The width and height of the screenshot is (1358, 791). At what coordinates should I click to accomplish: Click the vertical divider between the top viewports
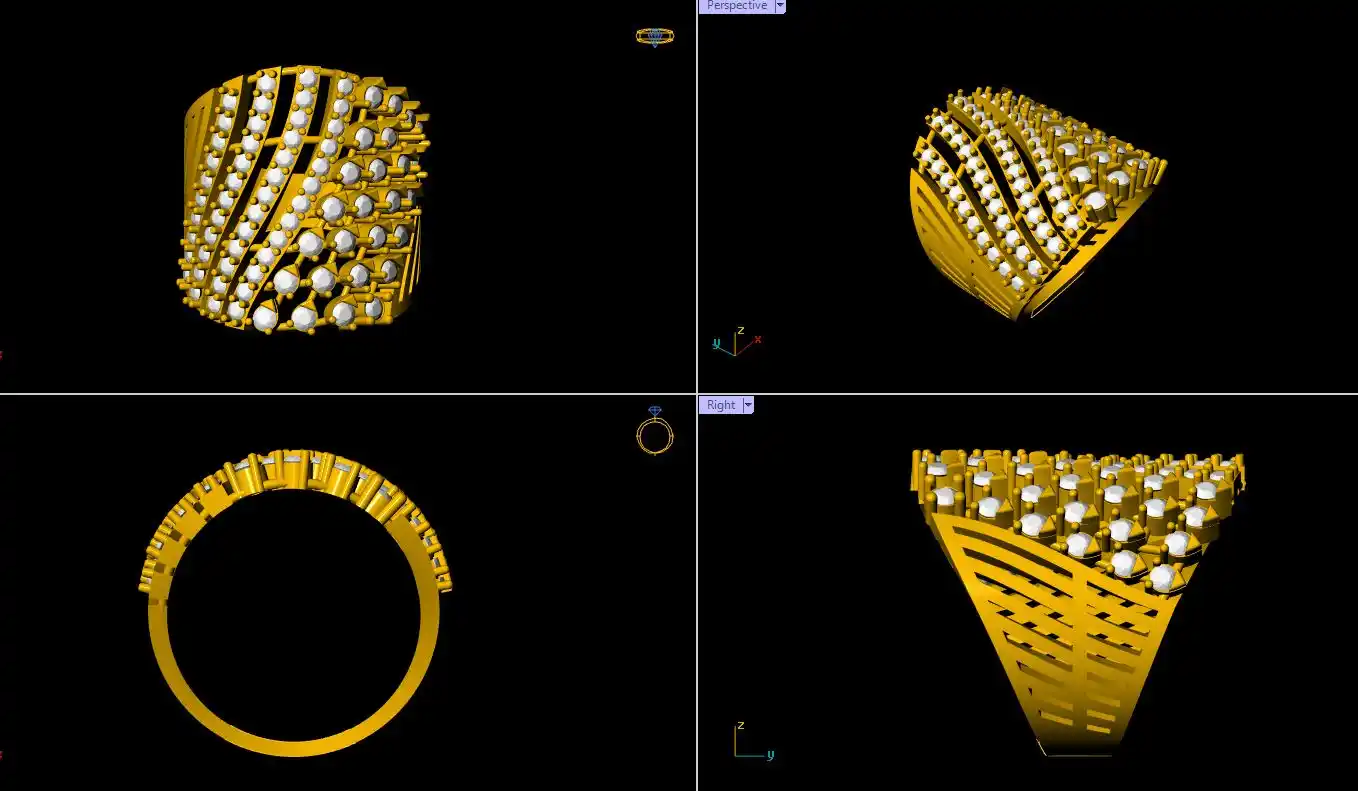[x=697, y=200]
